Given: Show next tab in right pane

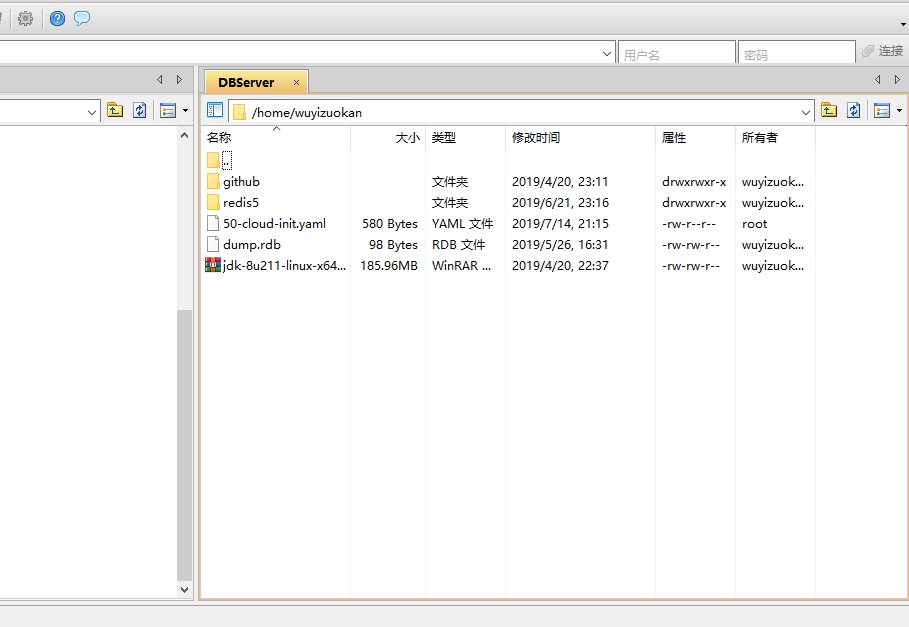Looking at the screenshot, I should pos(897,79).
